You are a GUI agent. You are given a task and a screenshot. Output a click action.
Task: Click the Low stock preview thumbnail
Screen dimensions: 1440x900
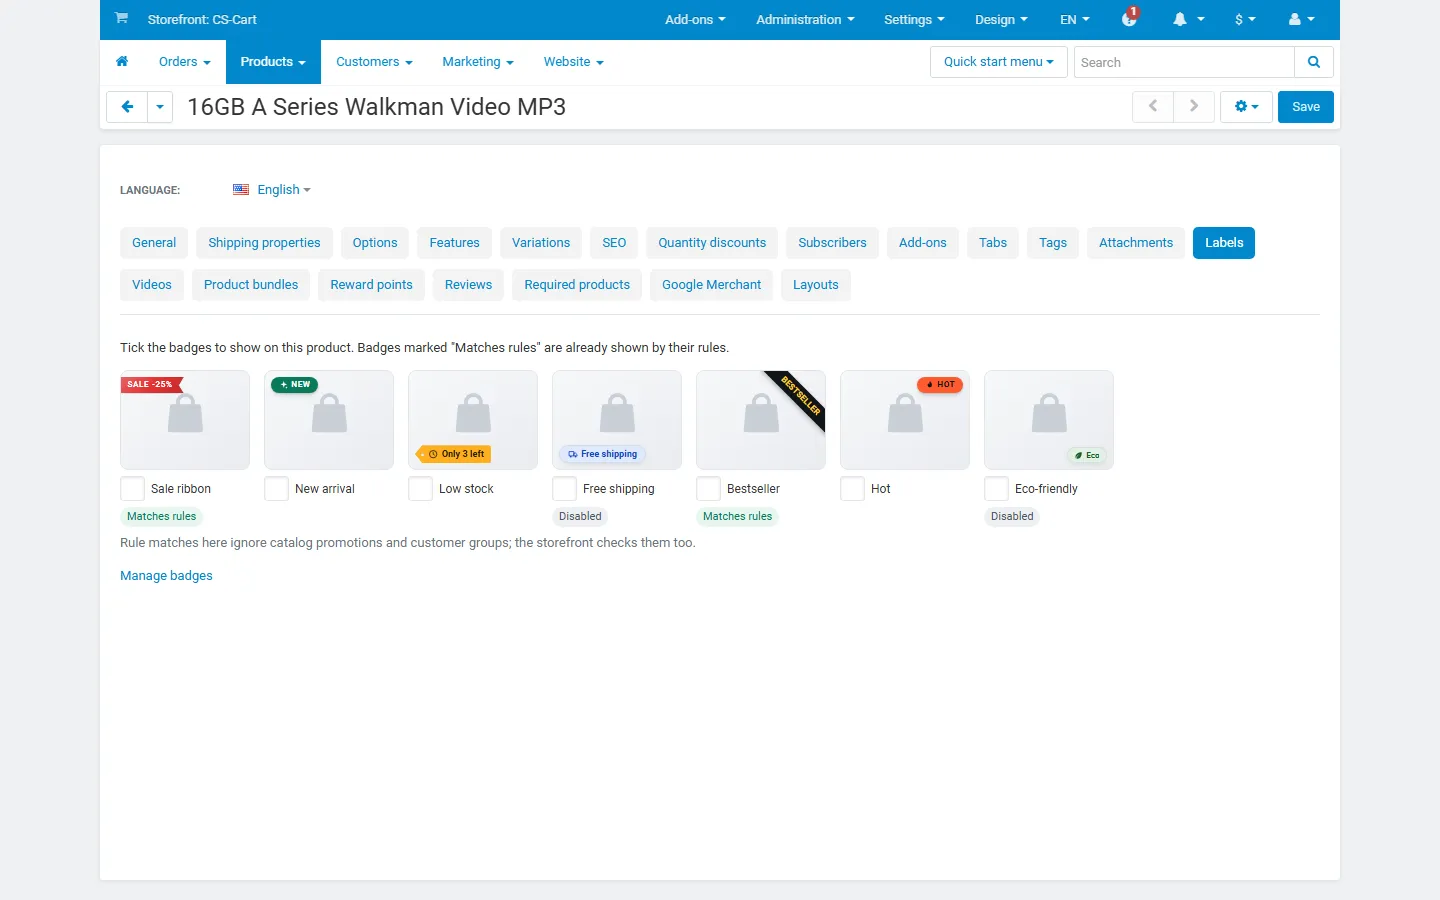click(473, 420)
